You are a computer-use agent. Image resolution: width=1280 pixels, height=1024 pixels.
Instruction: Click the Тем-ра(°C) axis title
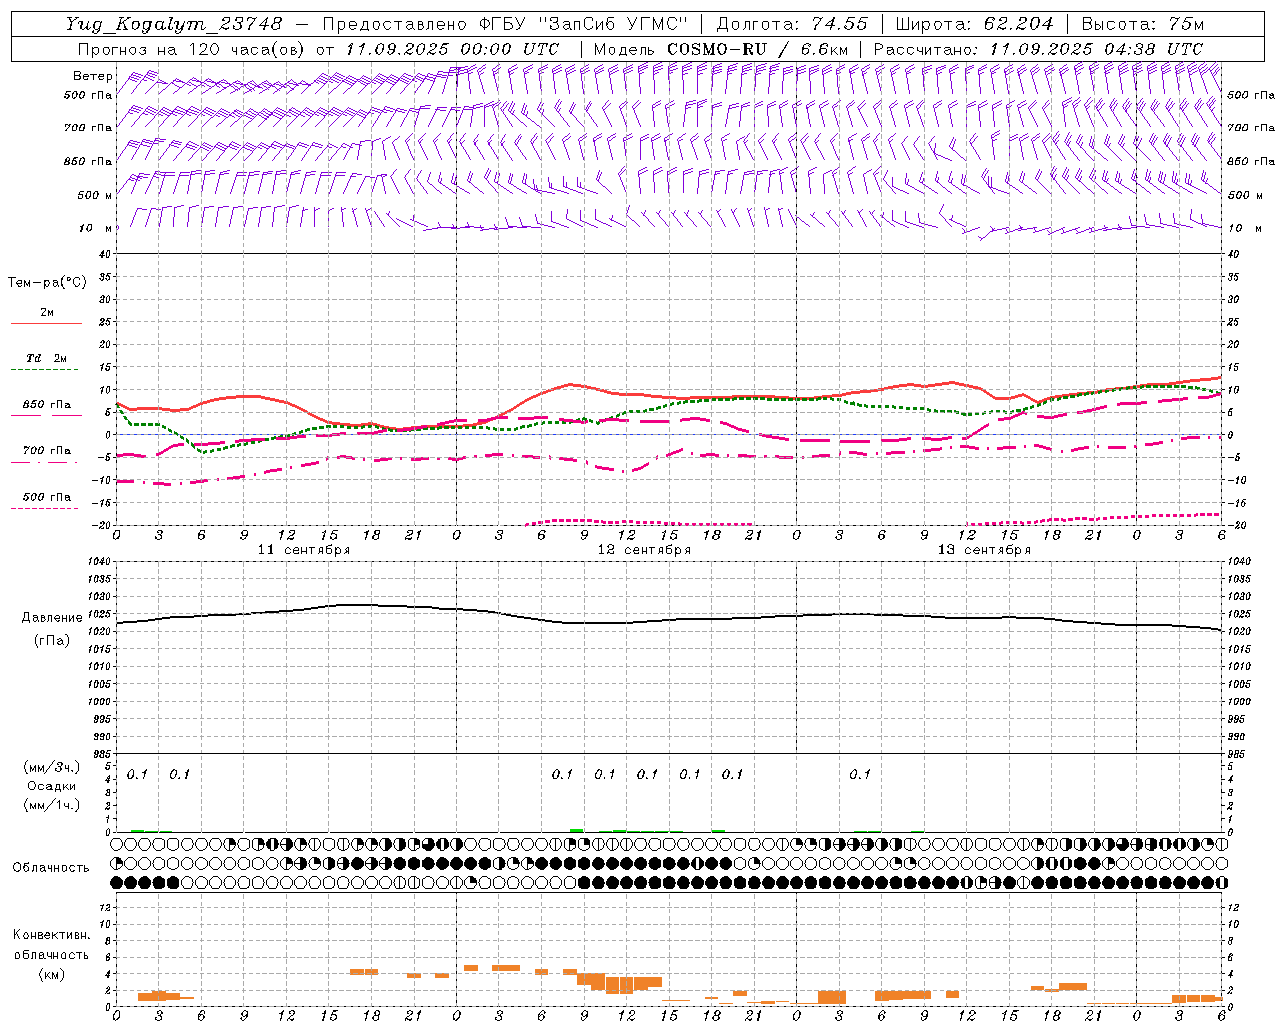[47, 283]
